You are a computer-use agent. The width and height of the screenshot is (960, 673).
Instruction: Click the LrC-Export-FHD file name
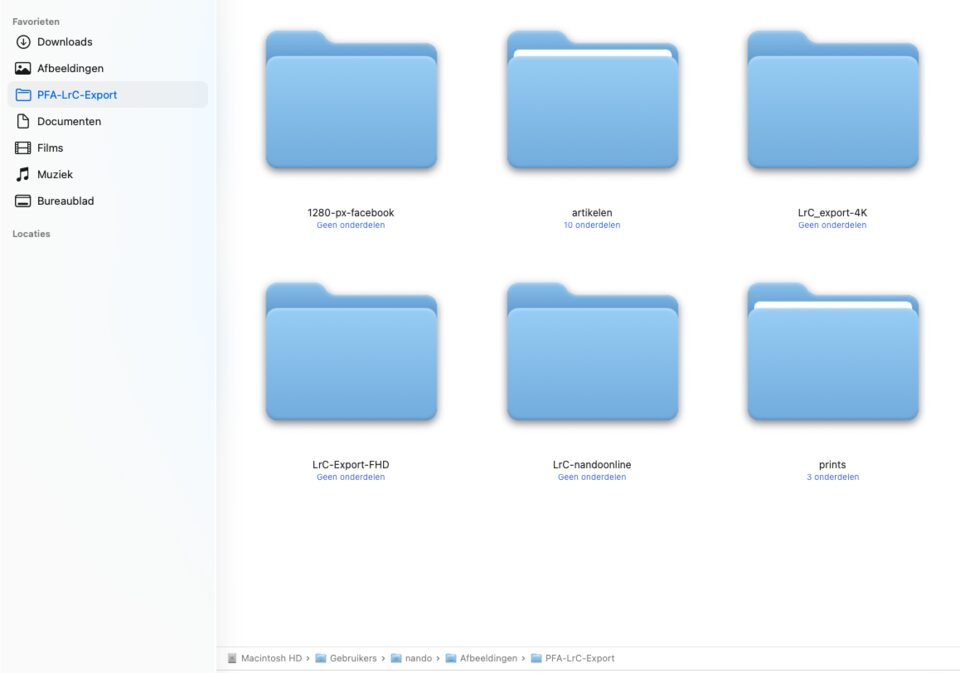click(351, 465)
